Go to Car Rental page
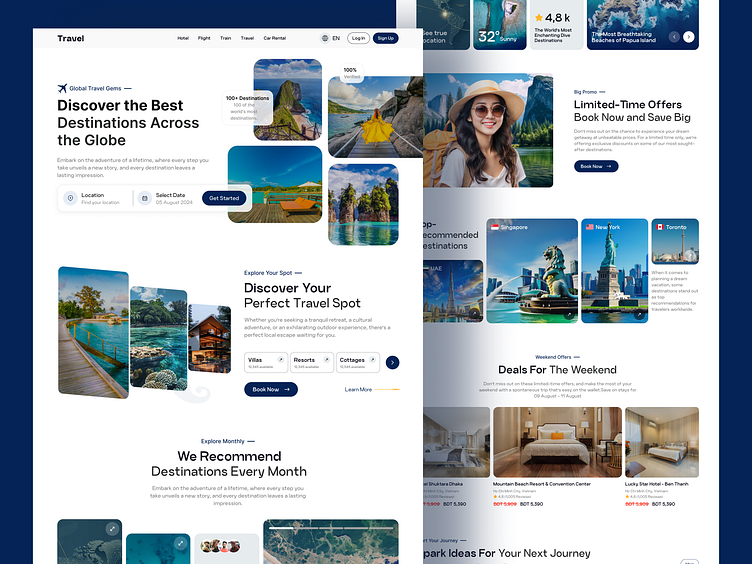 pyautogui.click(x=275, y=38)
